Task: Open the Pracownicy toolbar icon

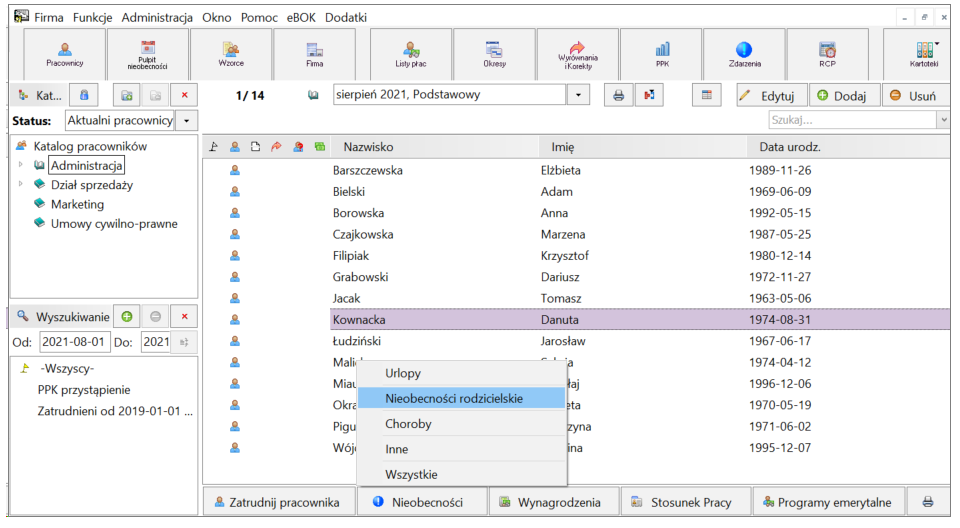Action: click(64, 54)
